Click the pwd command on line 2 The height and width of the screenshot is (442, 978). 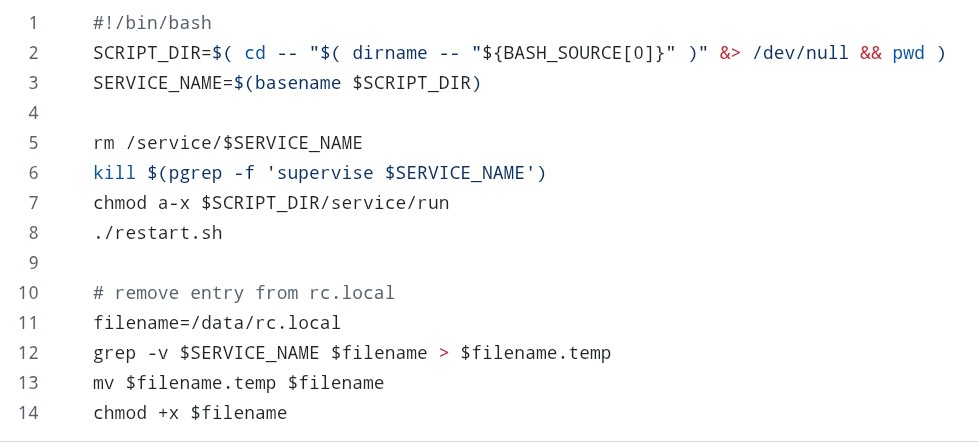[x=909, y=52]
